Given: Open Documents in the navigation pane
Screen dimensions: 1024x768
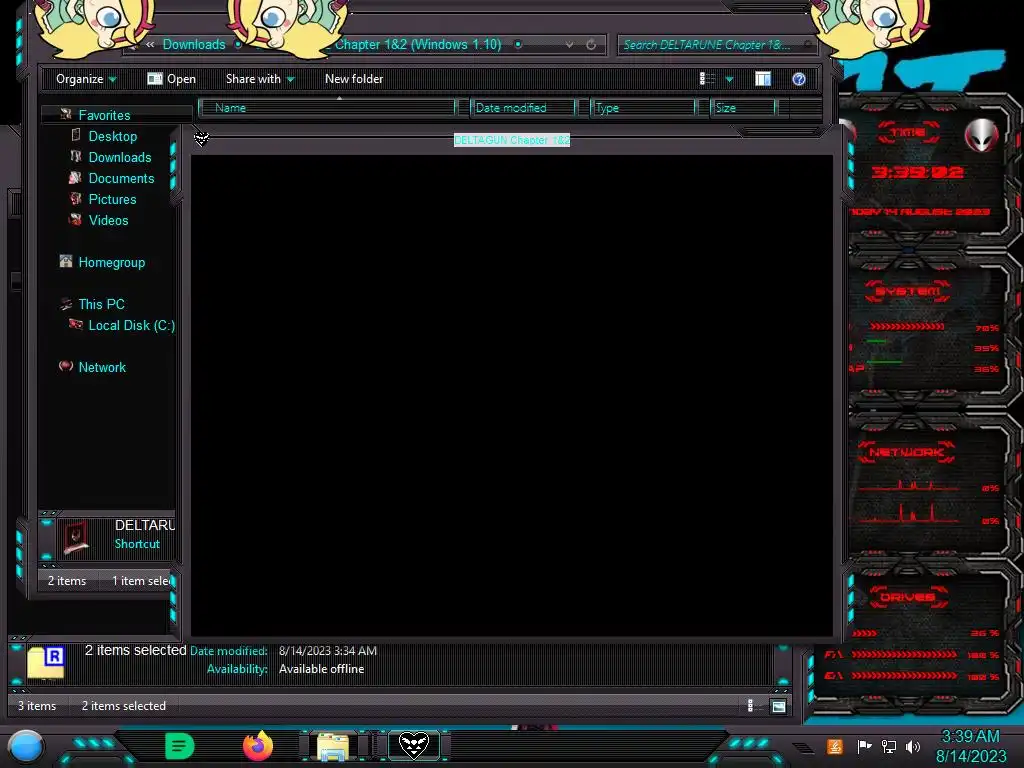Looking at the screenshot, I should (x=121, y=178).
